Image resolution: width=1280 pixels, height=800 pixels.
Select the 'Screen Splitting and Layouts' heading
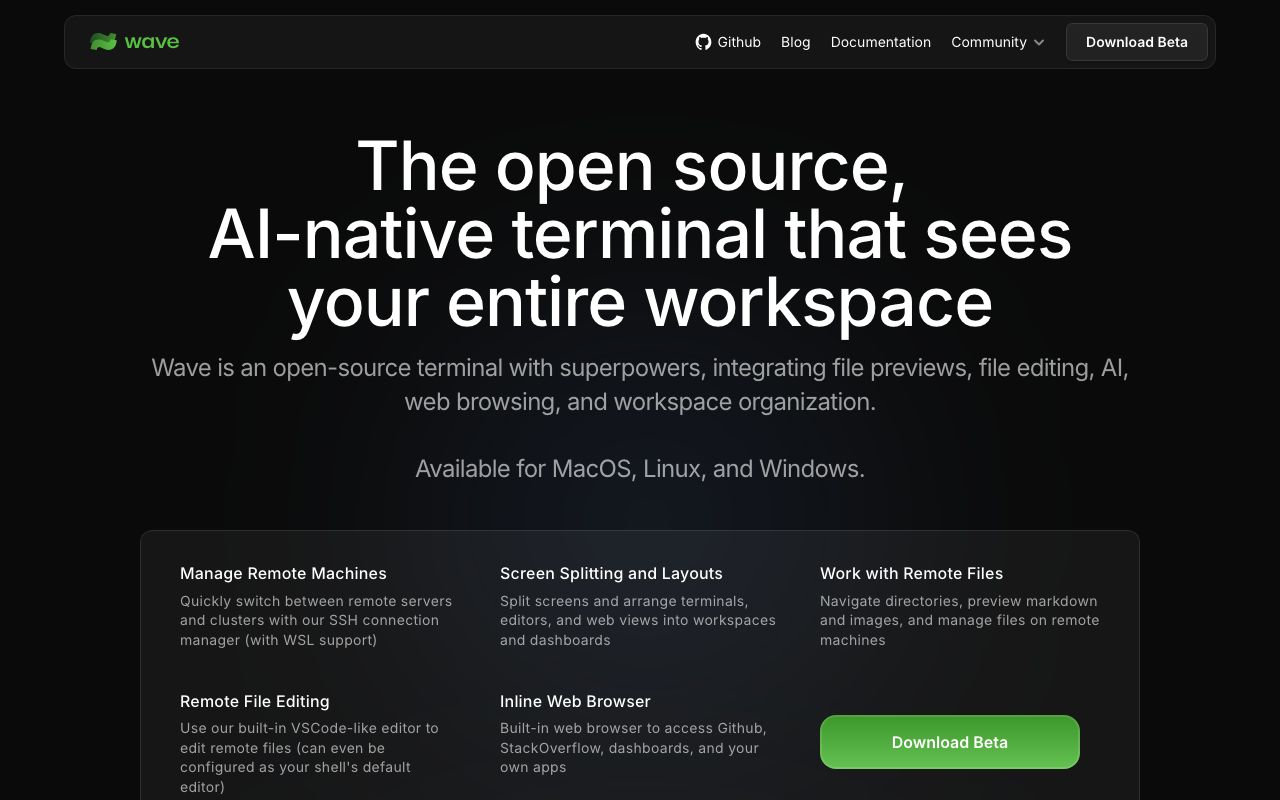[x=611, y=573]
